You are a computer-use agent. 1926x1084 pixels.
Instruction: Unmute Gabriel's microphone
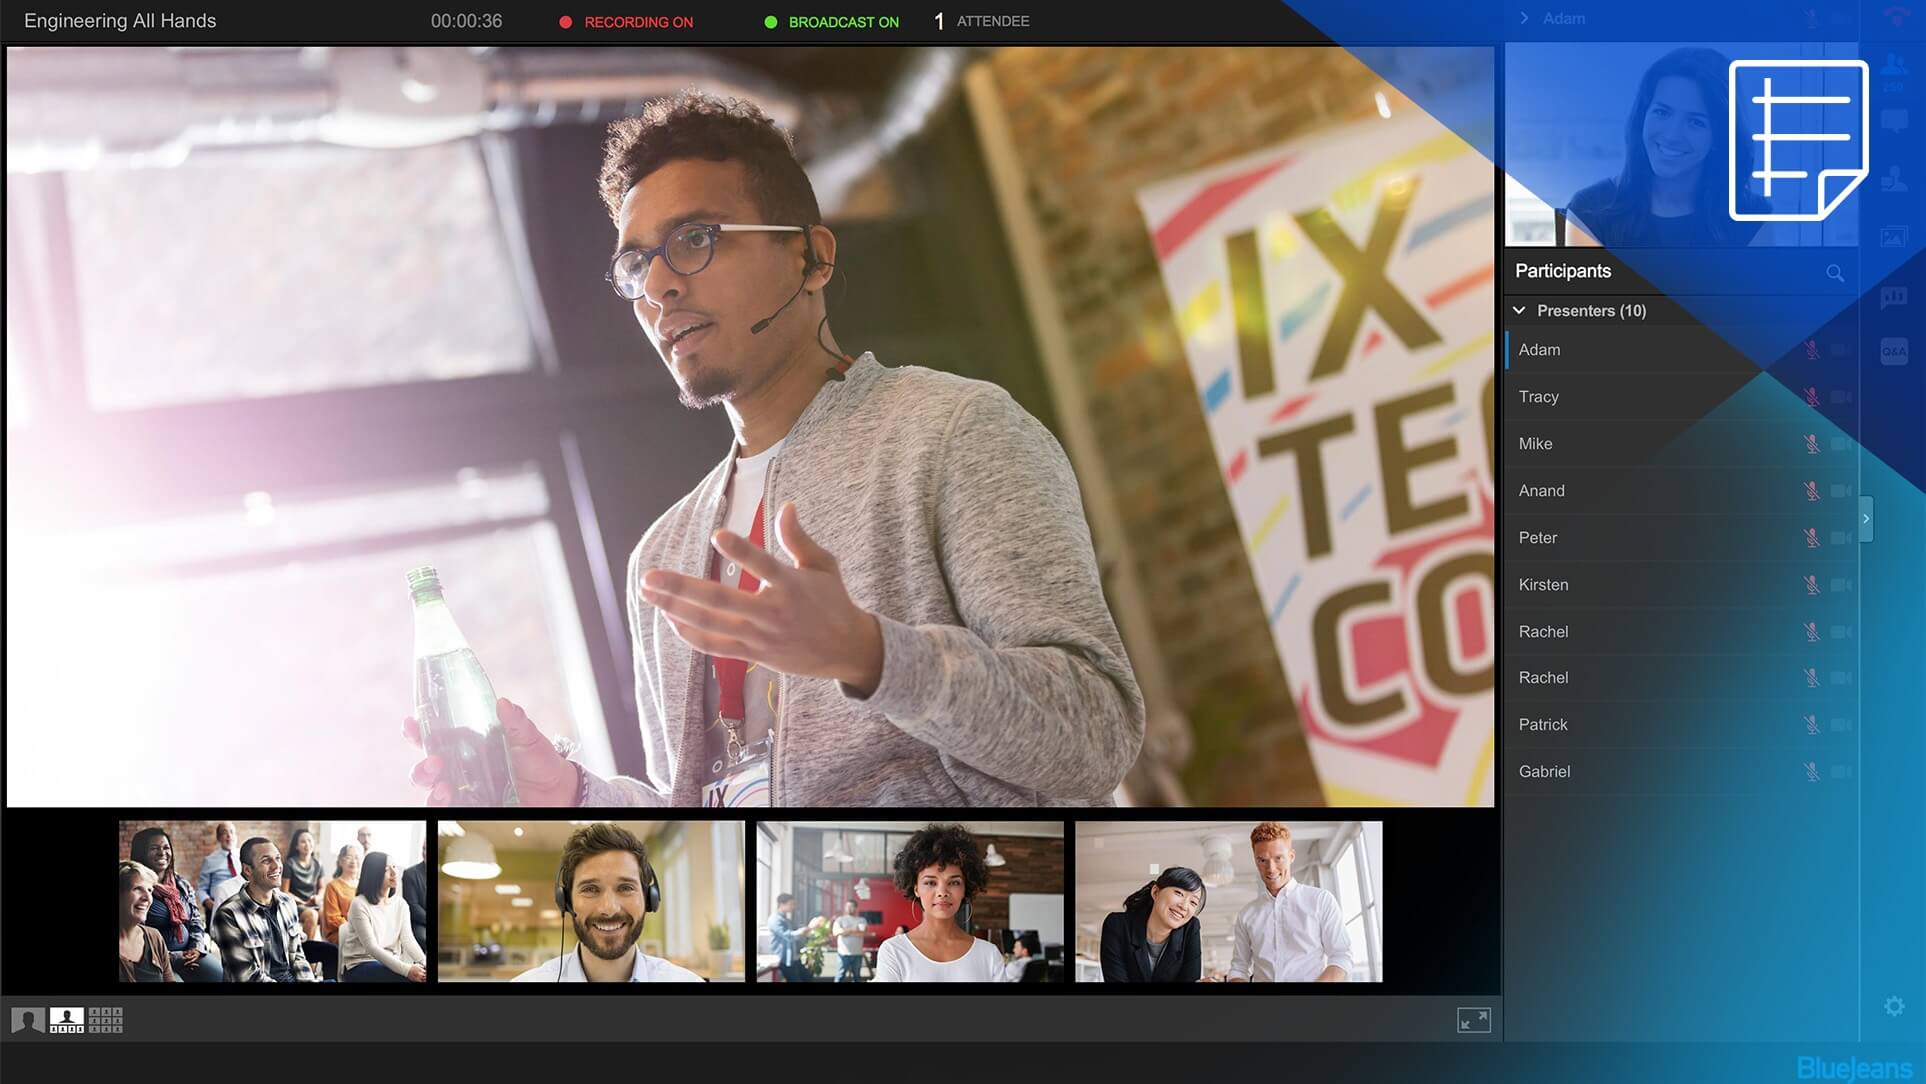click(1811, 772)
